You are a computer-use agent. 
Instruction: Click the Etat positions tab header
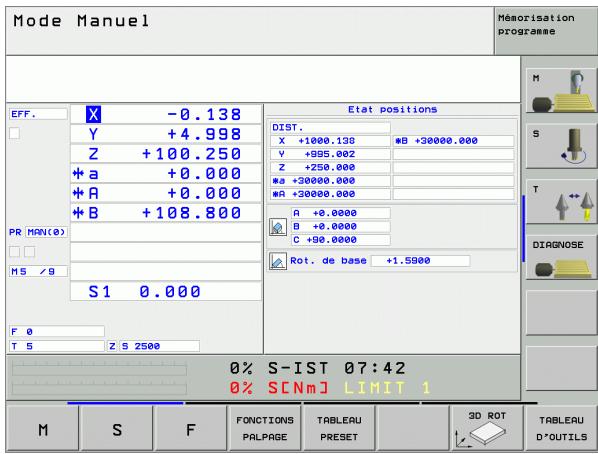[x=392, y=109]
